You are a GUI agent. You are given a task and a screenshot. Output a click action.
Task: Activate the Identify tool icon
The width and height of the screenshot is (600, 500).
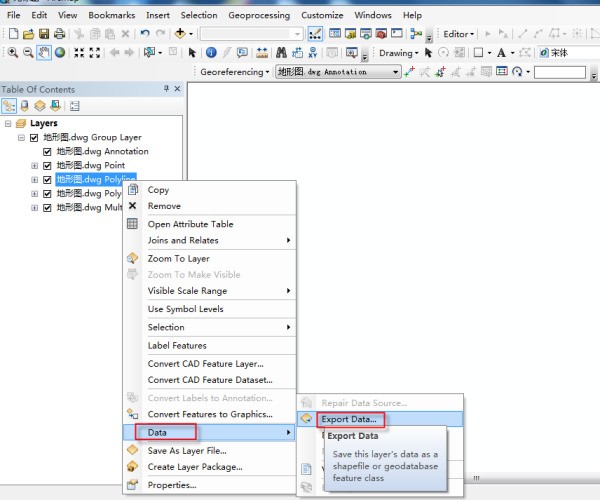pyautogui.click(x=212, y=52)
